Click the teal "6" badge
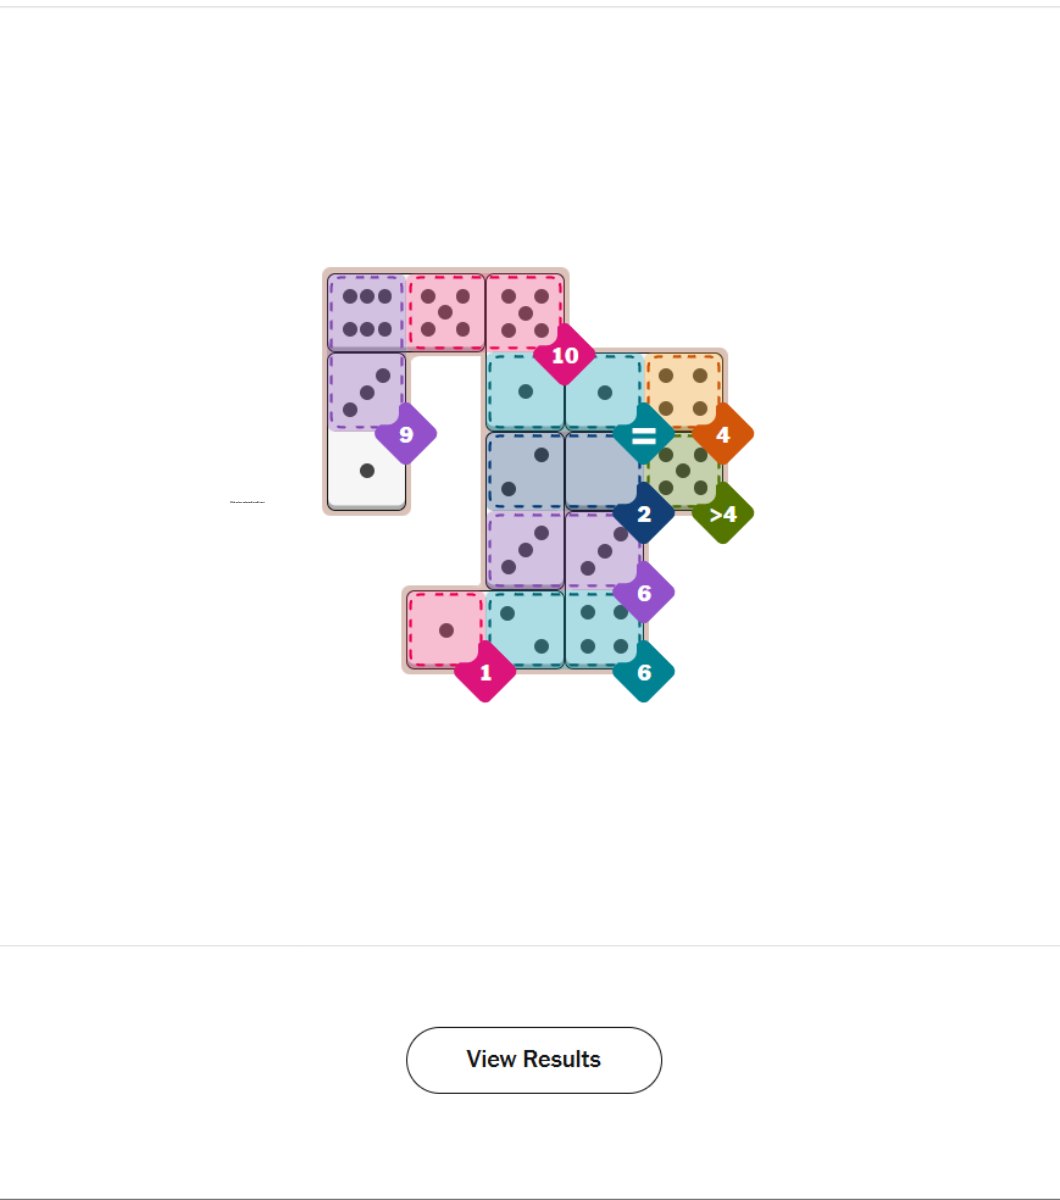This screenshot has width=1060, height=1200. pos(643,672)
